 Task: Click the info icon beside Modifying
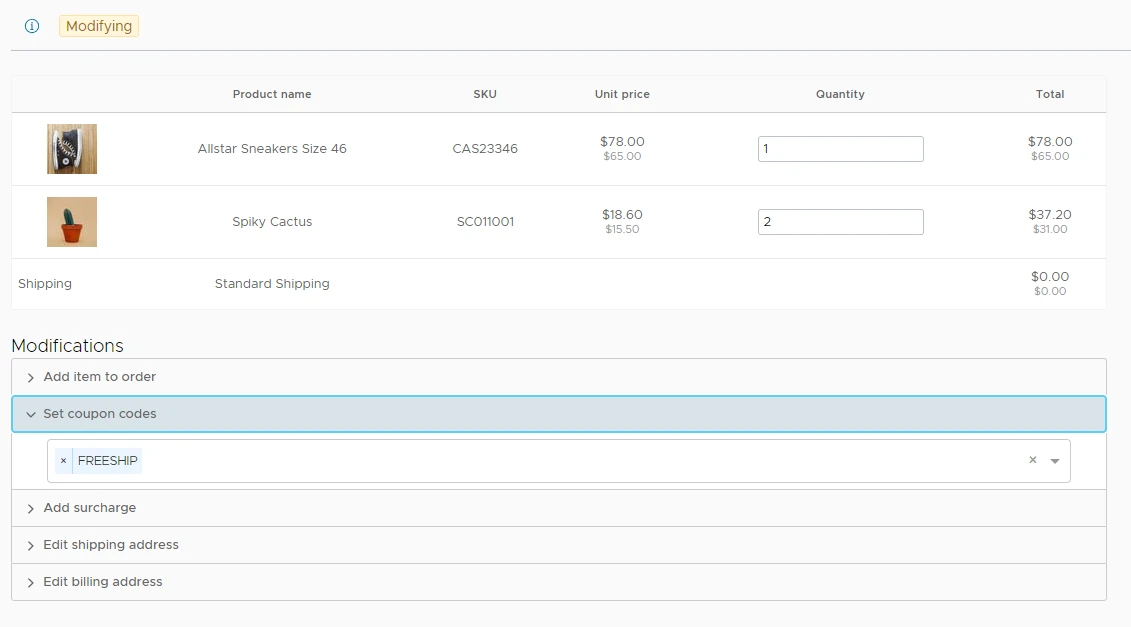coord(32,26)
